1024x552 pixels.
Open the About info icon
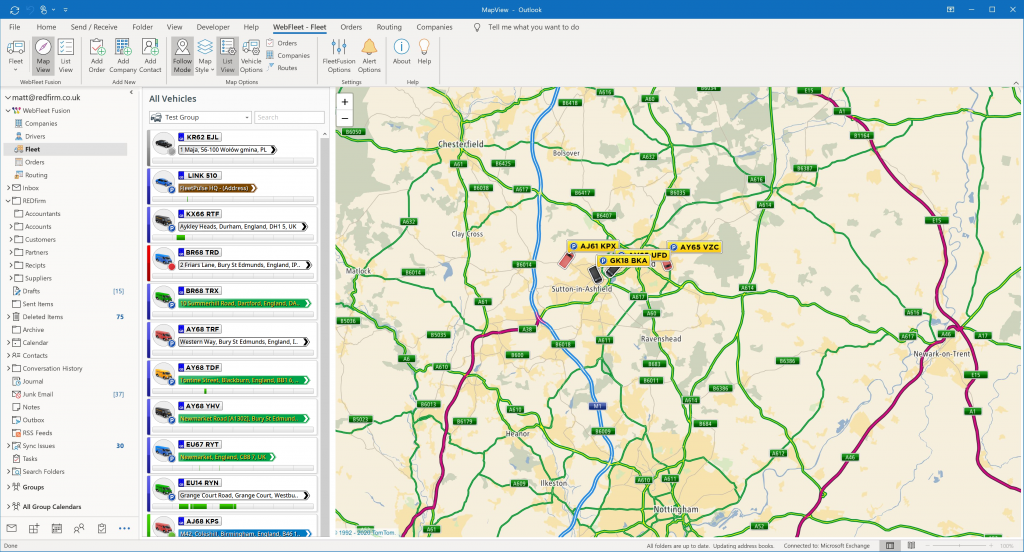401,52
